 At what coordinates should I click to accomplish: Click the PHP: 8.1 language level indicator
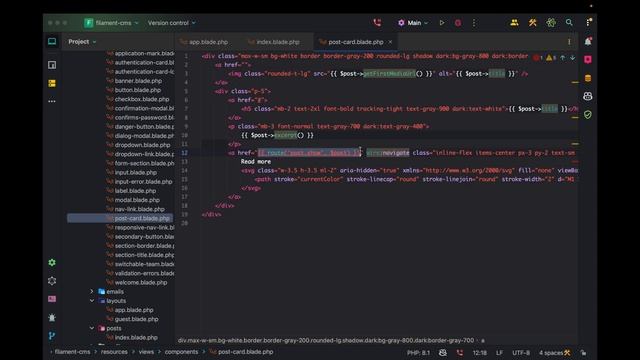pos(418,353)
